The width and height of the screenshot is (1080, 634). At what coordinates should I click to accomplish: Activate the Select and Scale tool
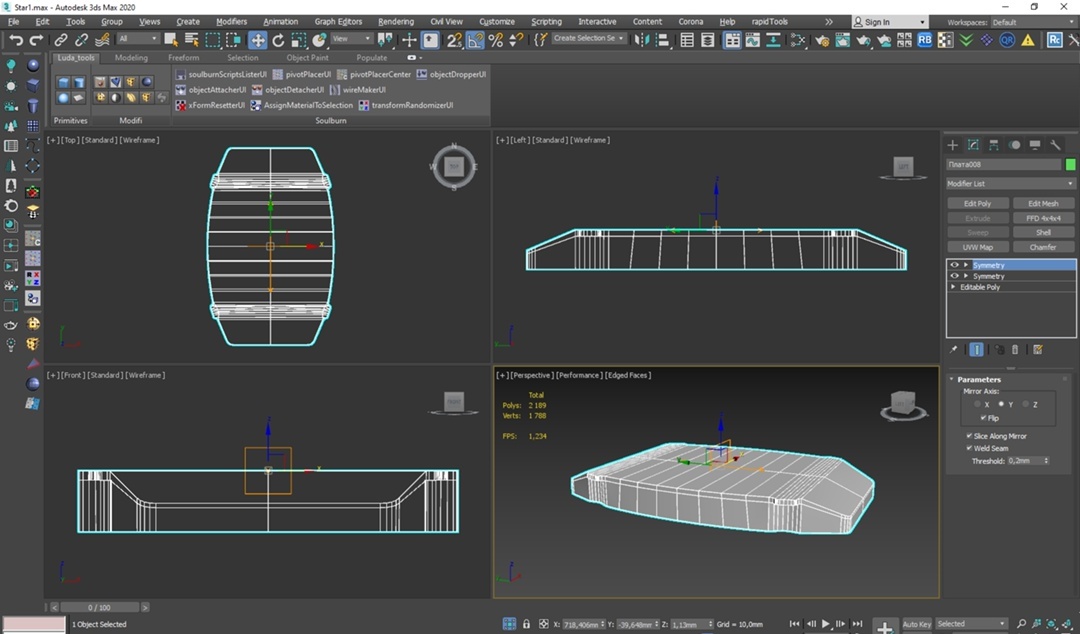pos(298,40)
